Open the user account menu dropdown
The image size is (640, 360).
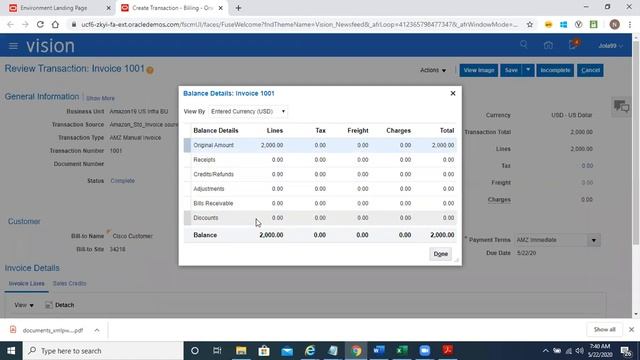coord(611,46)
